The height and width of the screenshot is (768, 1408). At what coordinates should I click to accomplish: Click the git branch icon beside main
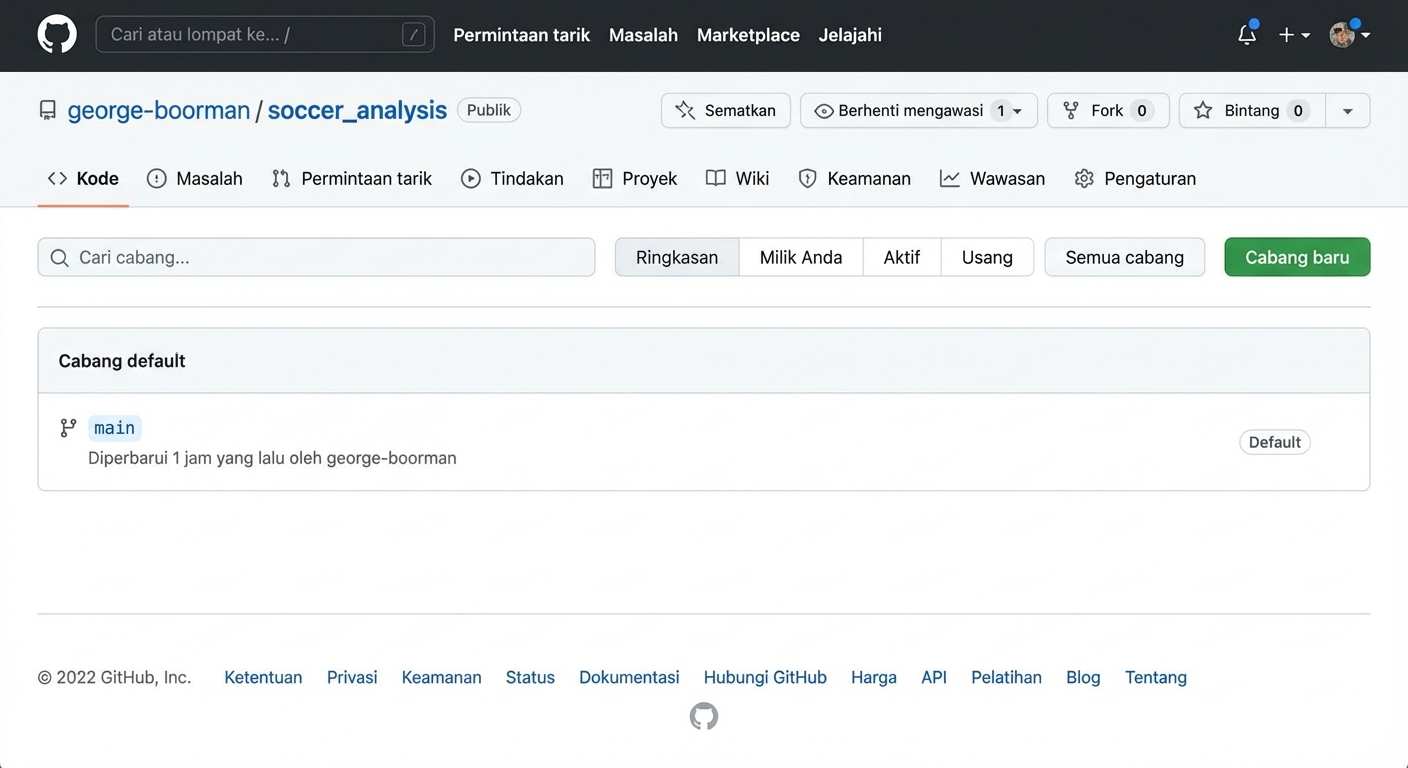point(68,428)
